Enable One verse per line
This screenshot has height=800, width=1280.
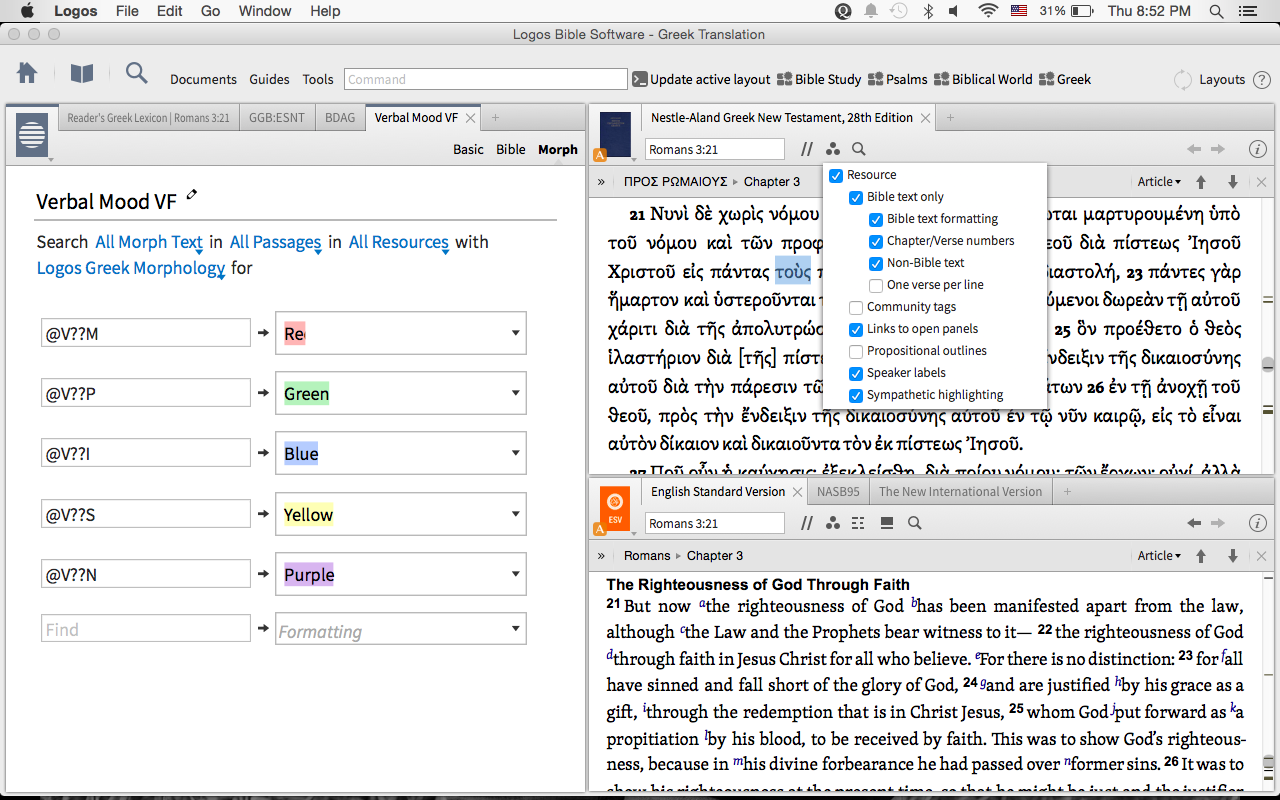(876, 285)
